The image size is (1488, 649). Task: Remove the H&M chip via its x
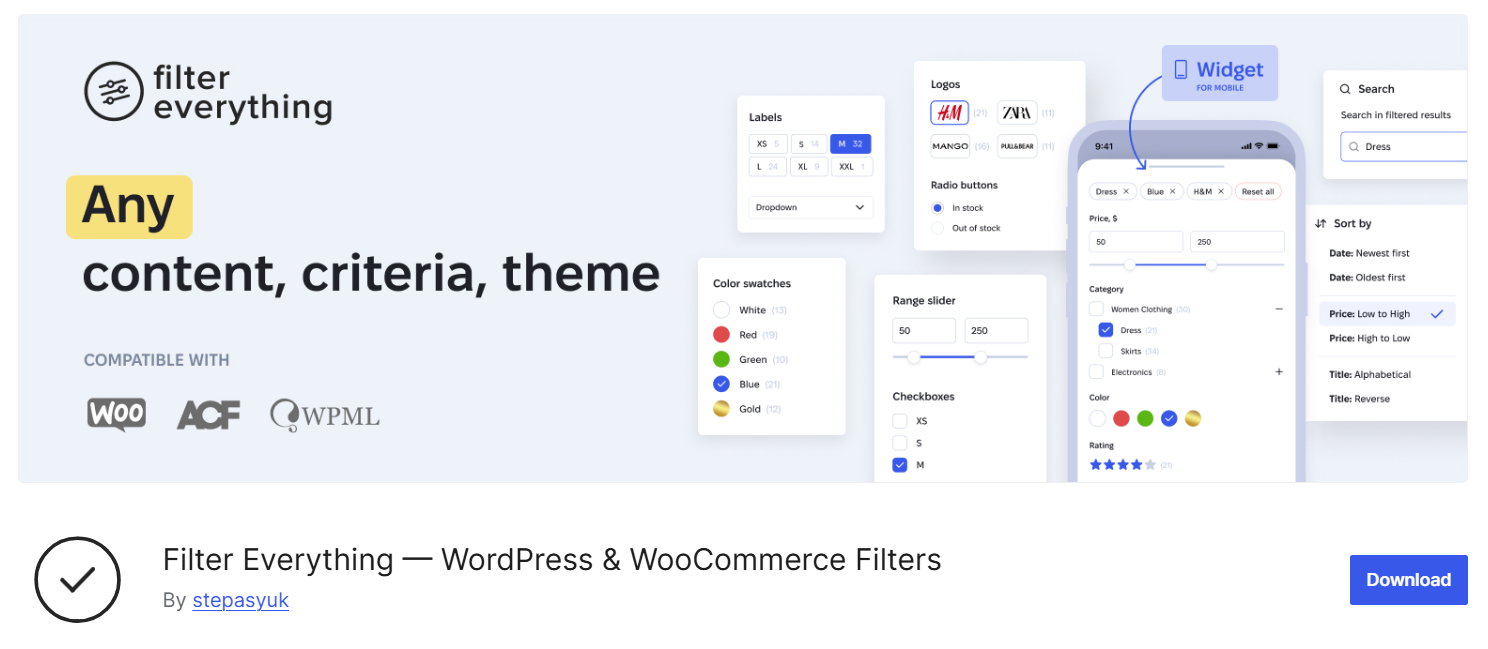1221,191
